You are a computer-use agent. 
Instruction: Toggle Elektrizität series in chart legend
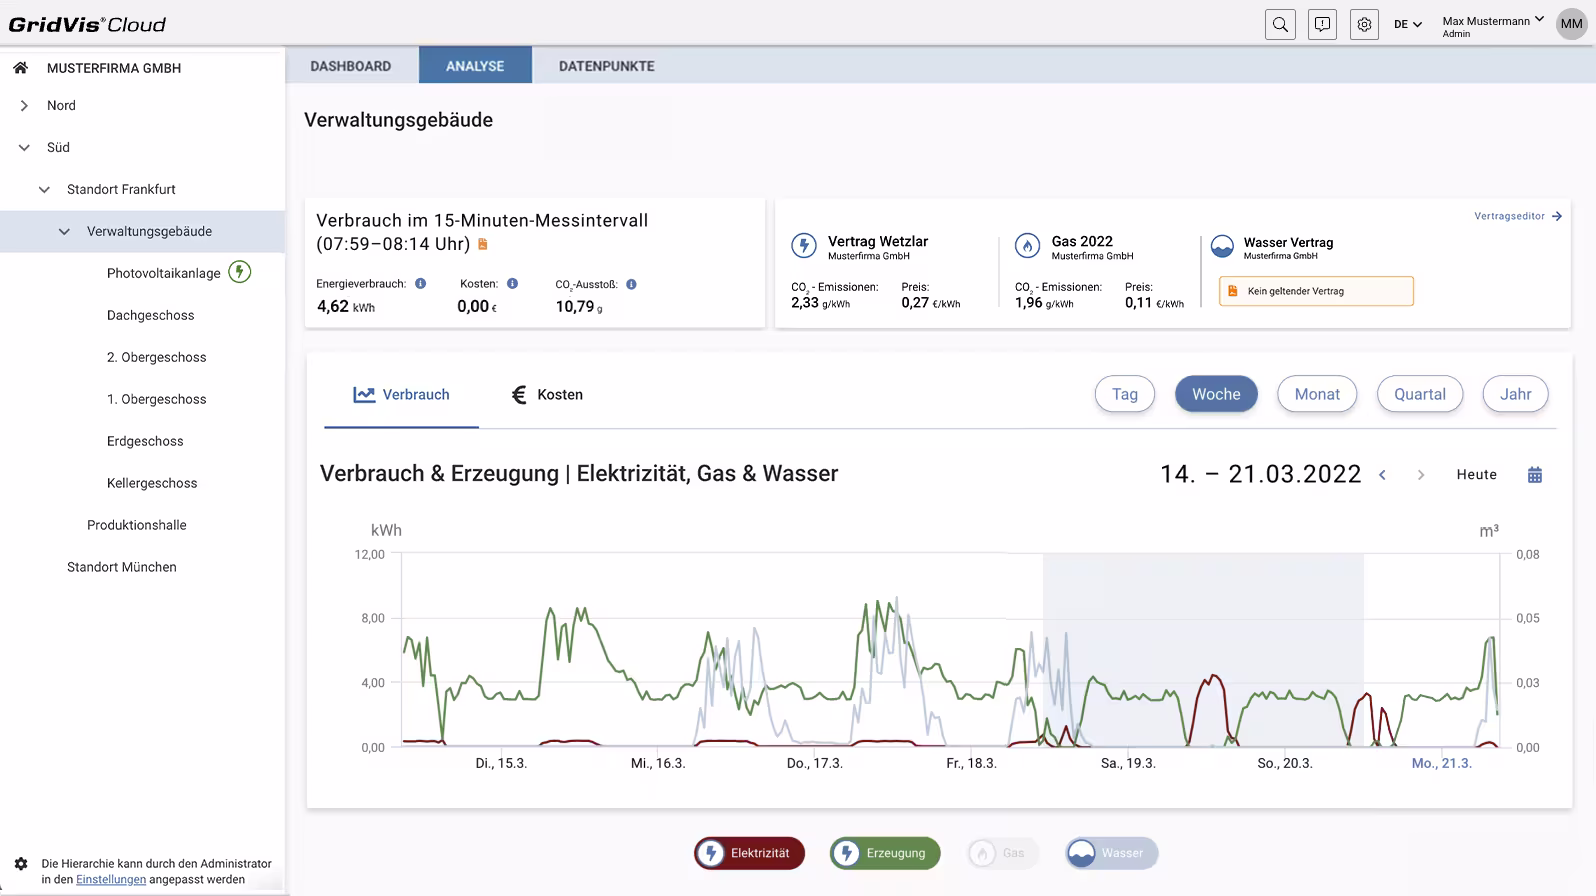(749, 853)
